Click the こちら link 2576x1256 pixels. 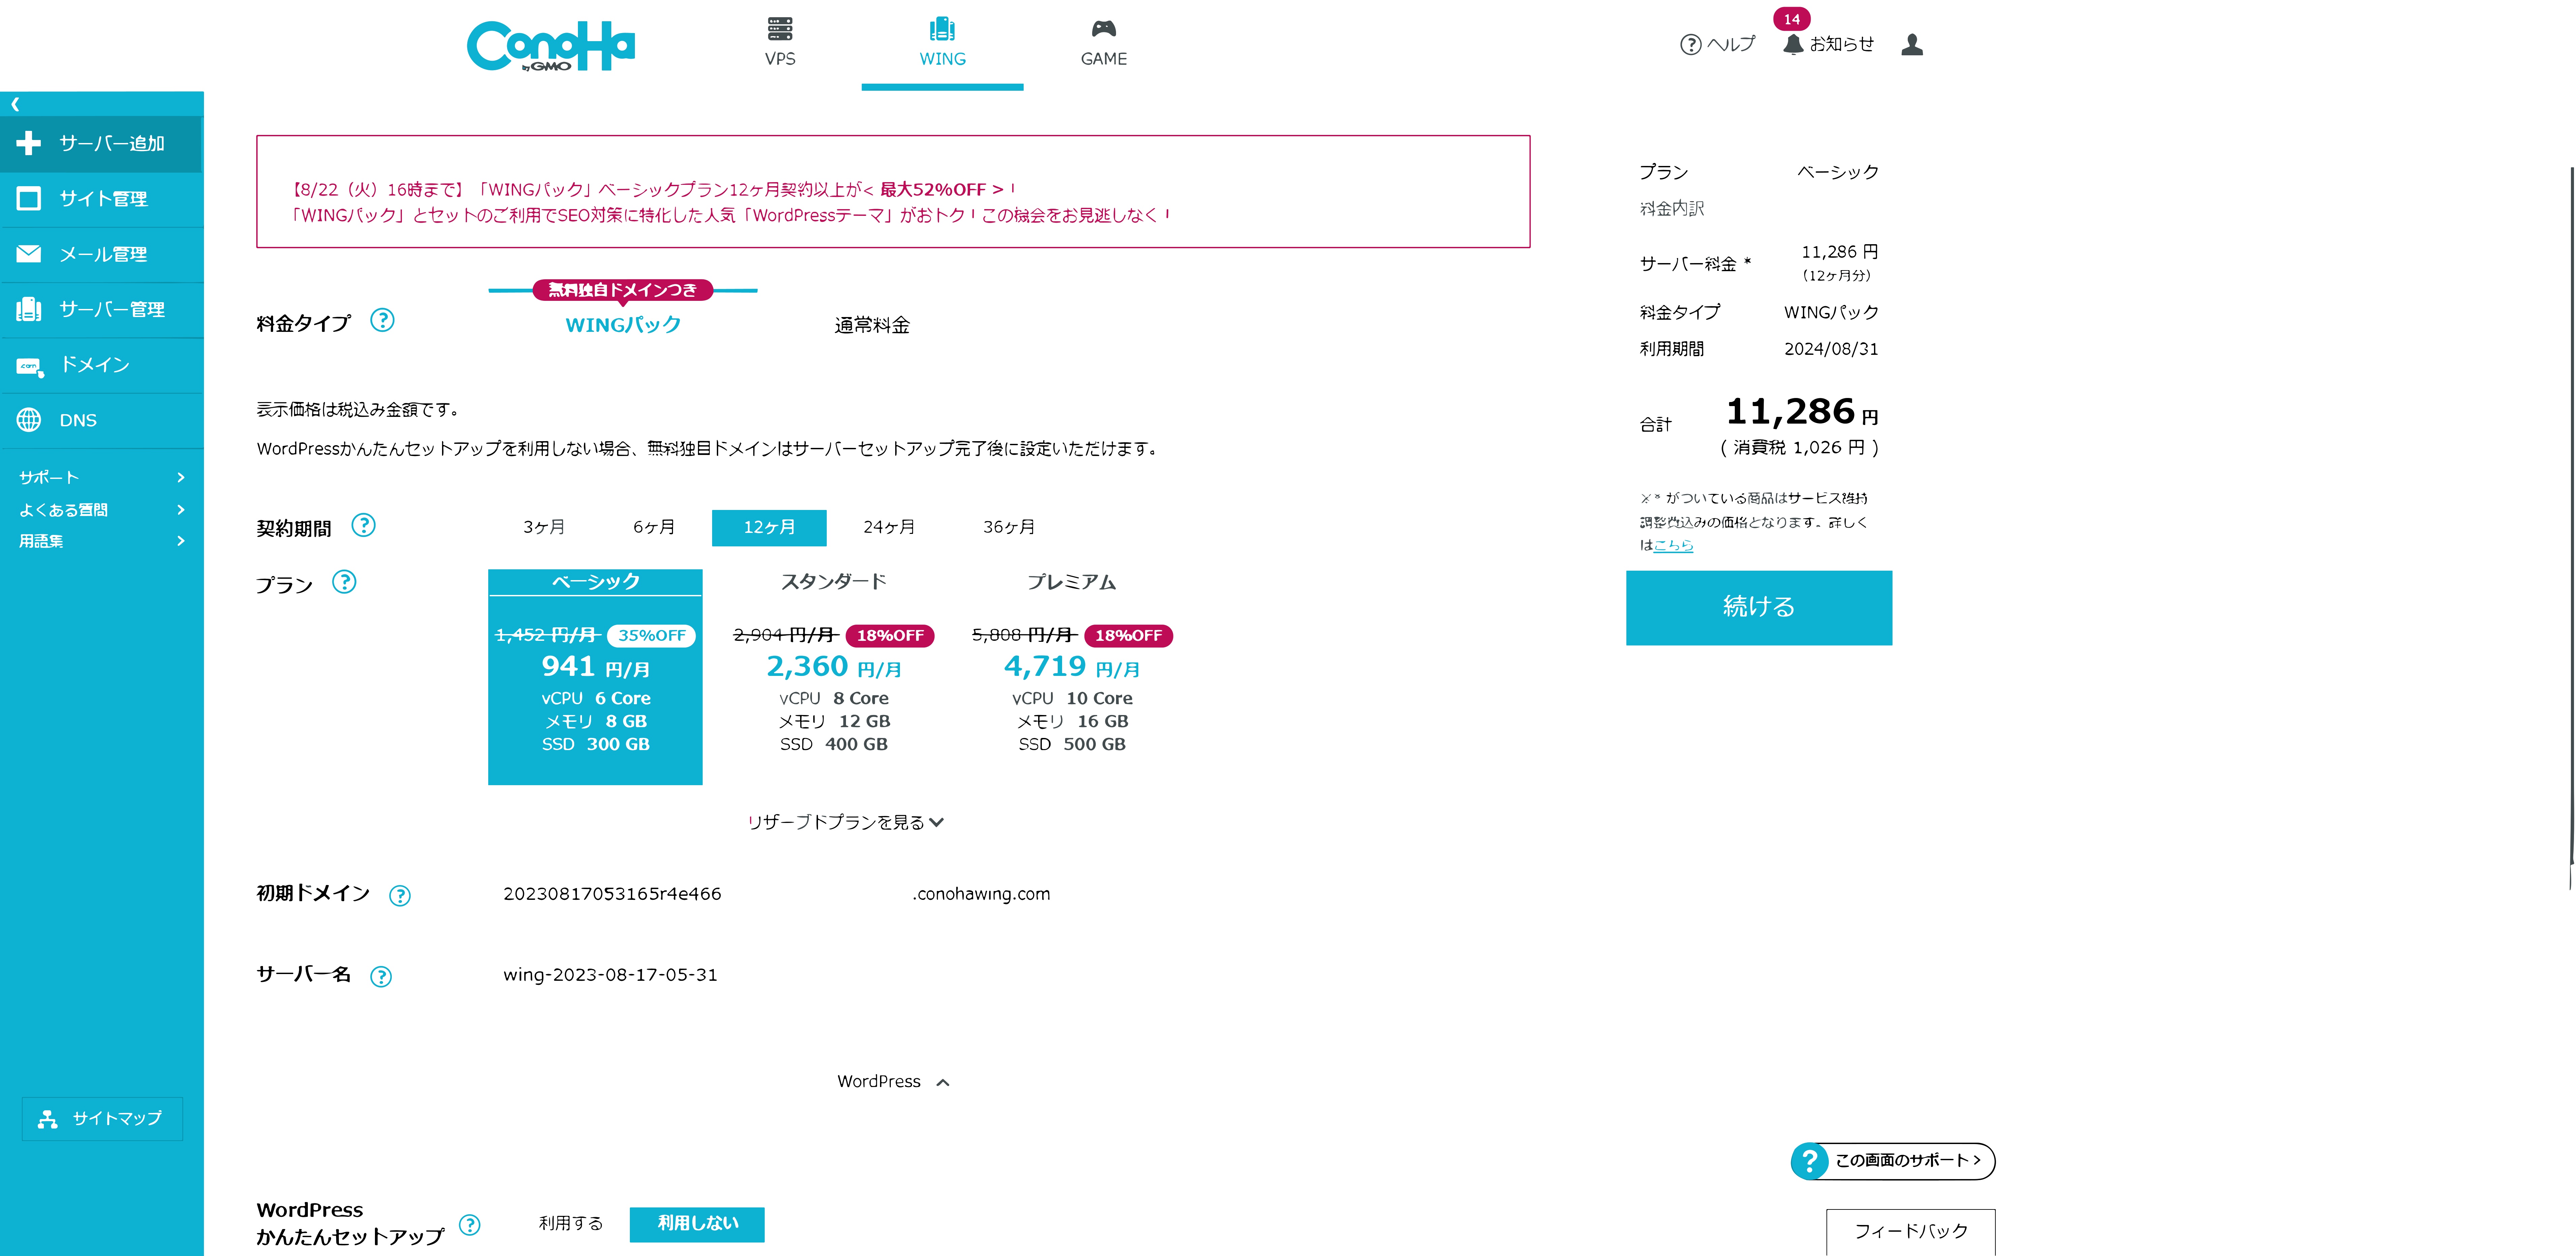pos(1673,546)
